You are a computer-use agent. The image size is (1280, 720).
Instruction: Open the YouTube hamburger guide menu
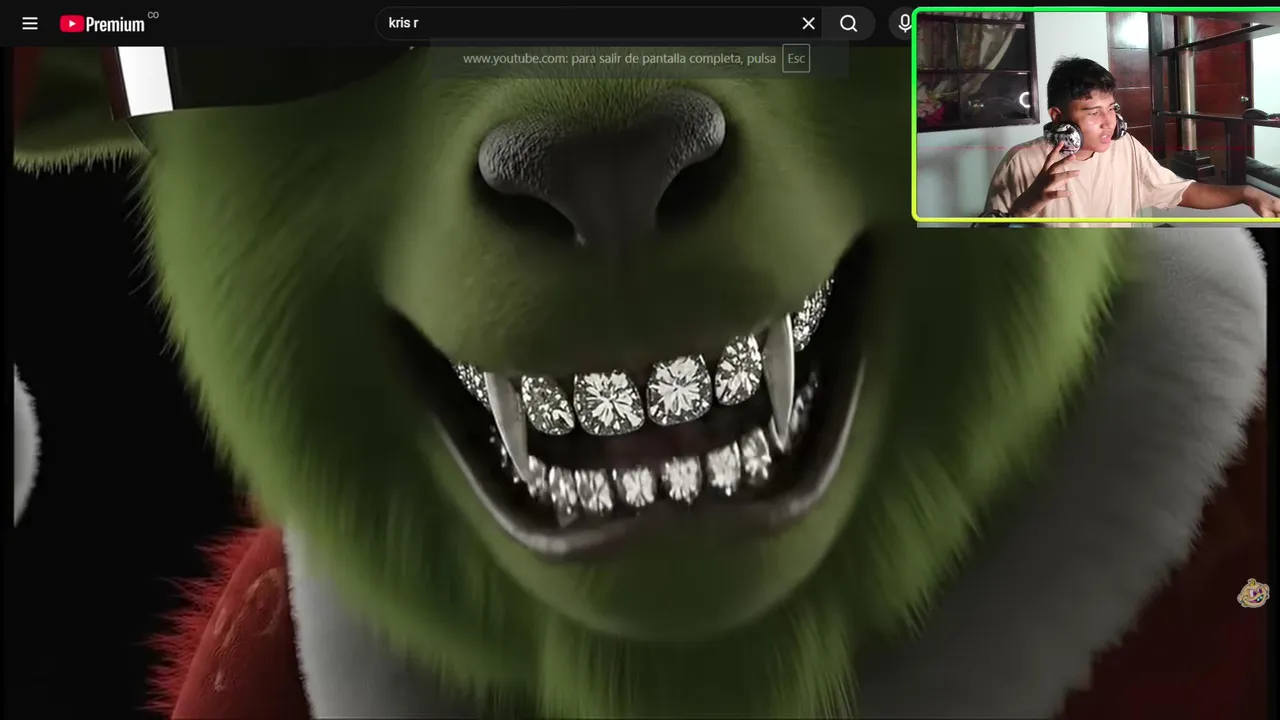pyautogui.click(x=30, y=23)
